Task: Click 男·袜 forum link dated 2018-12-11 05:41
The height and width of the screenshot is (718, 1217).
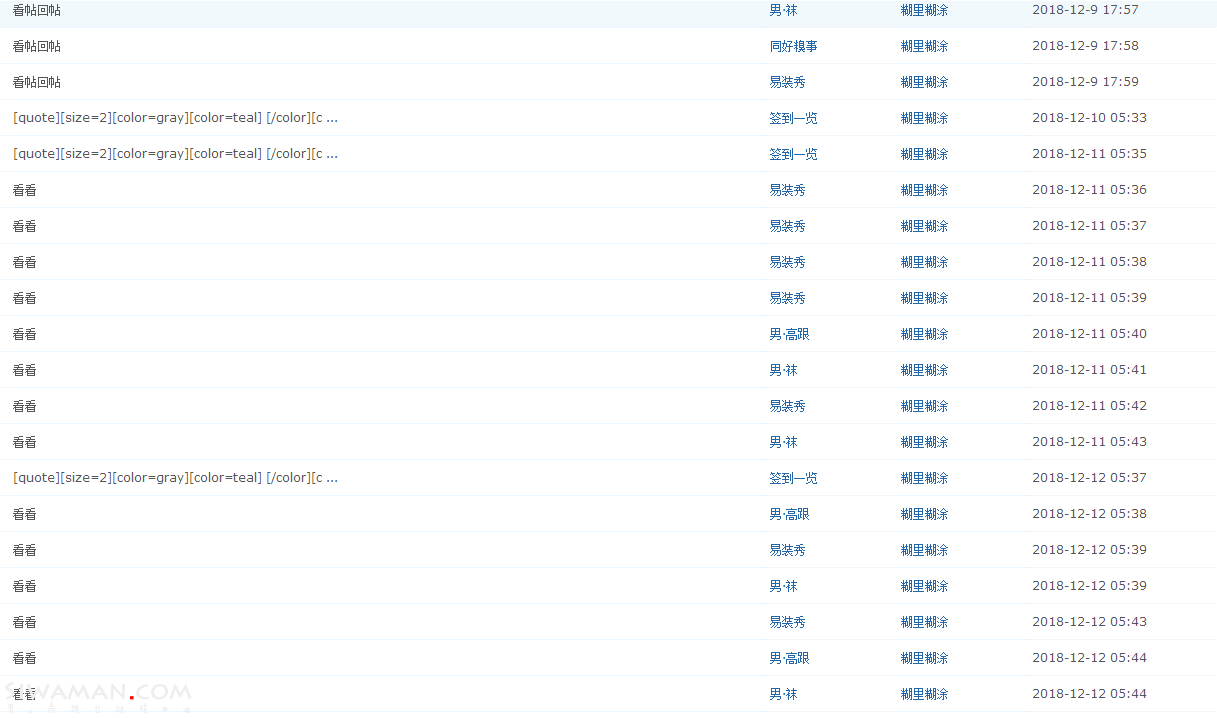Action: tap(782, 370)
